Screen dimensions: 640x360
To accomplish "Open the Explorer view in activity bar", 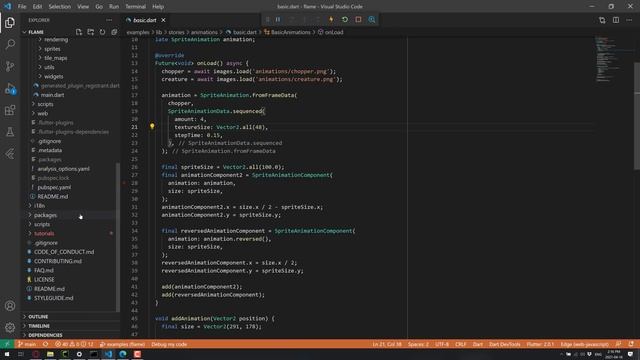I will (x=10, y=22).
